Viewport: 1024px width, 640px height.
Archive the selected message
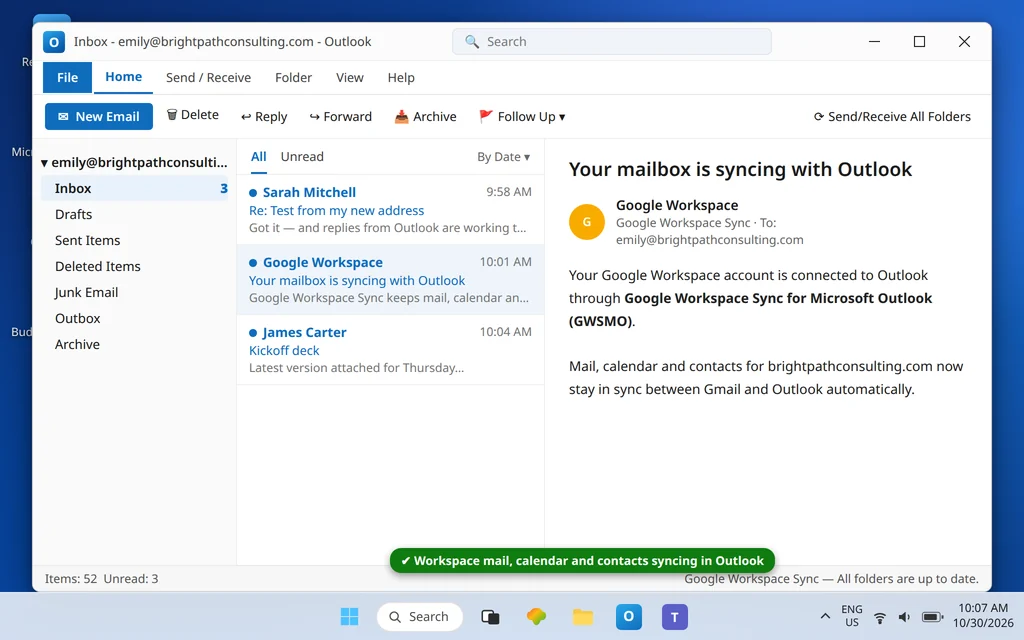click(x=426, y=116)
